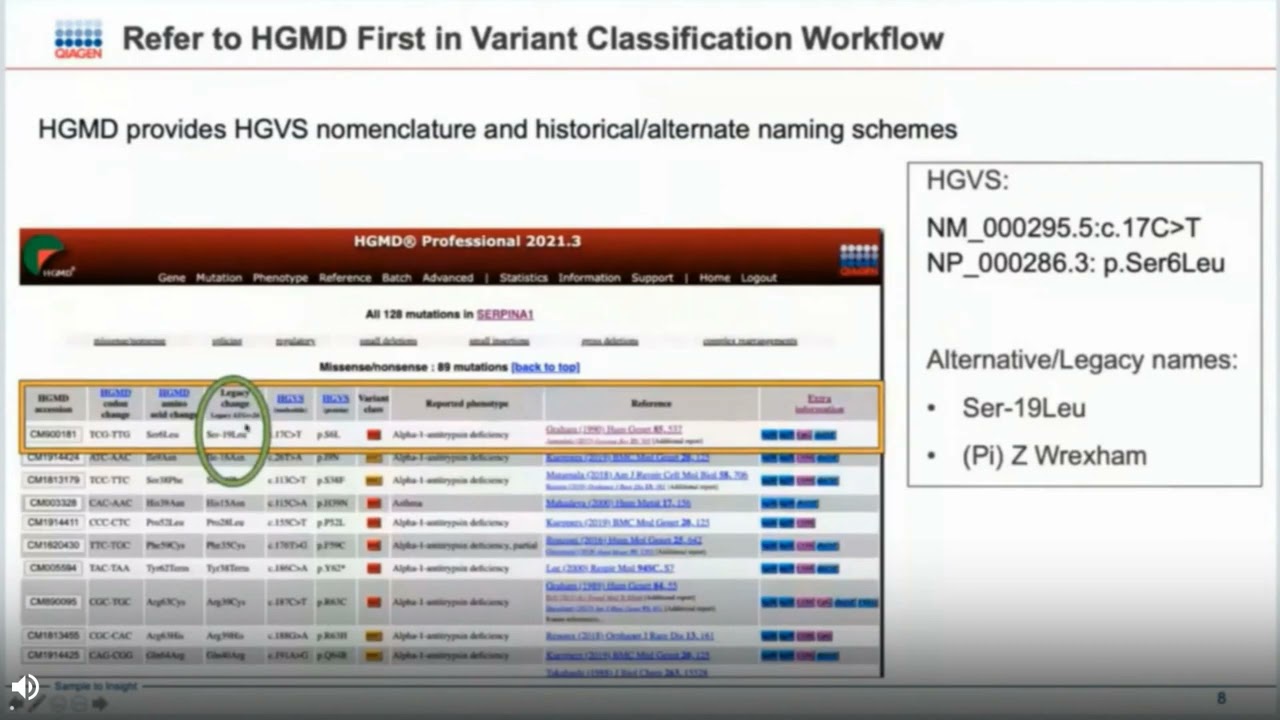
Task: Go to Home in HGMD menu
Action: click(x=714, y=278)
